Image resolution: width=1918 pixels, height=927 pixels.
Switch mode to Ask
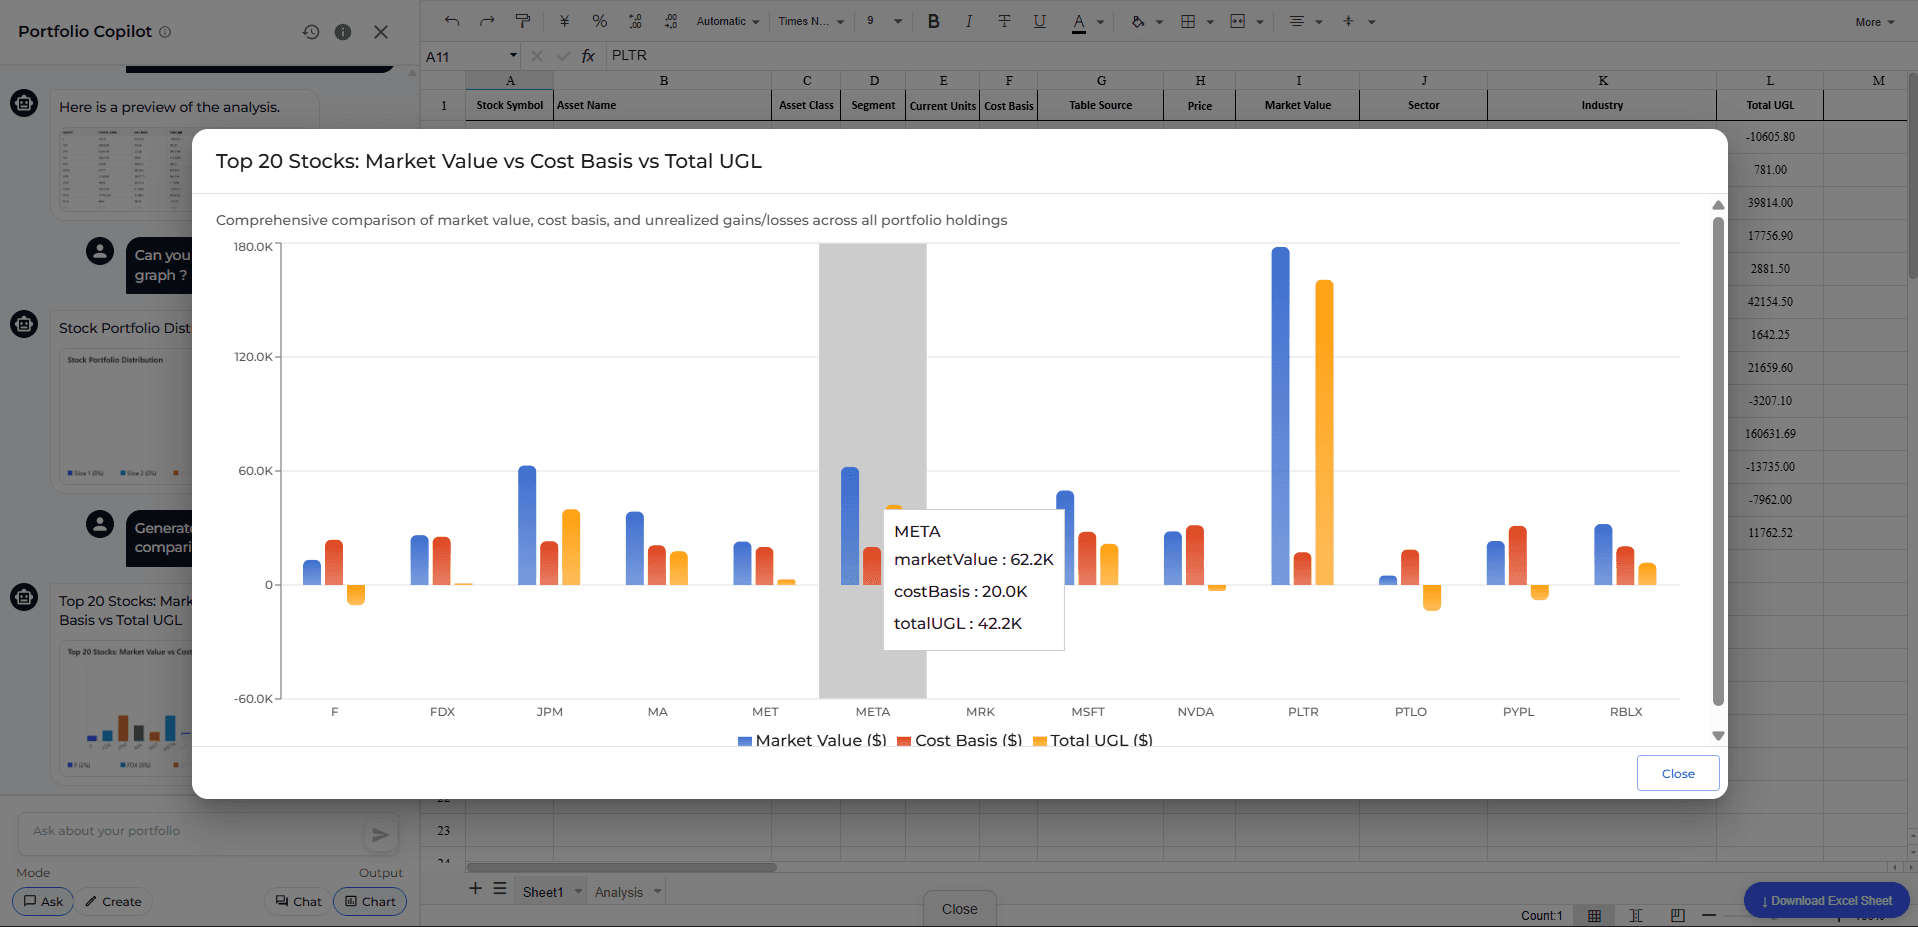(44, 901)
